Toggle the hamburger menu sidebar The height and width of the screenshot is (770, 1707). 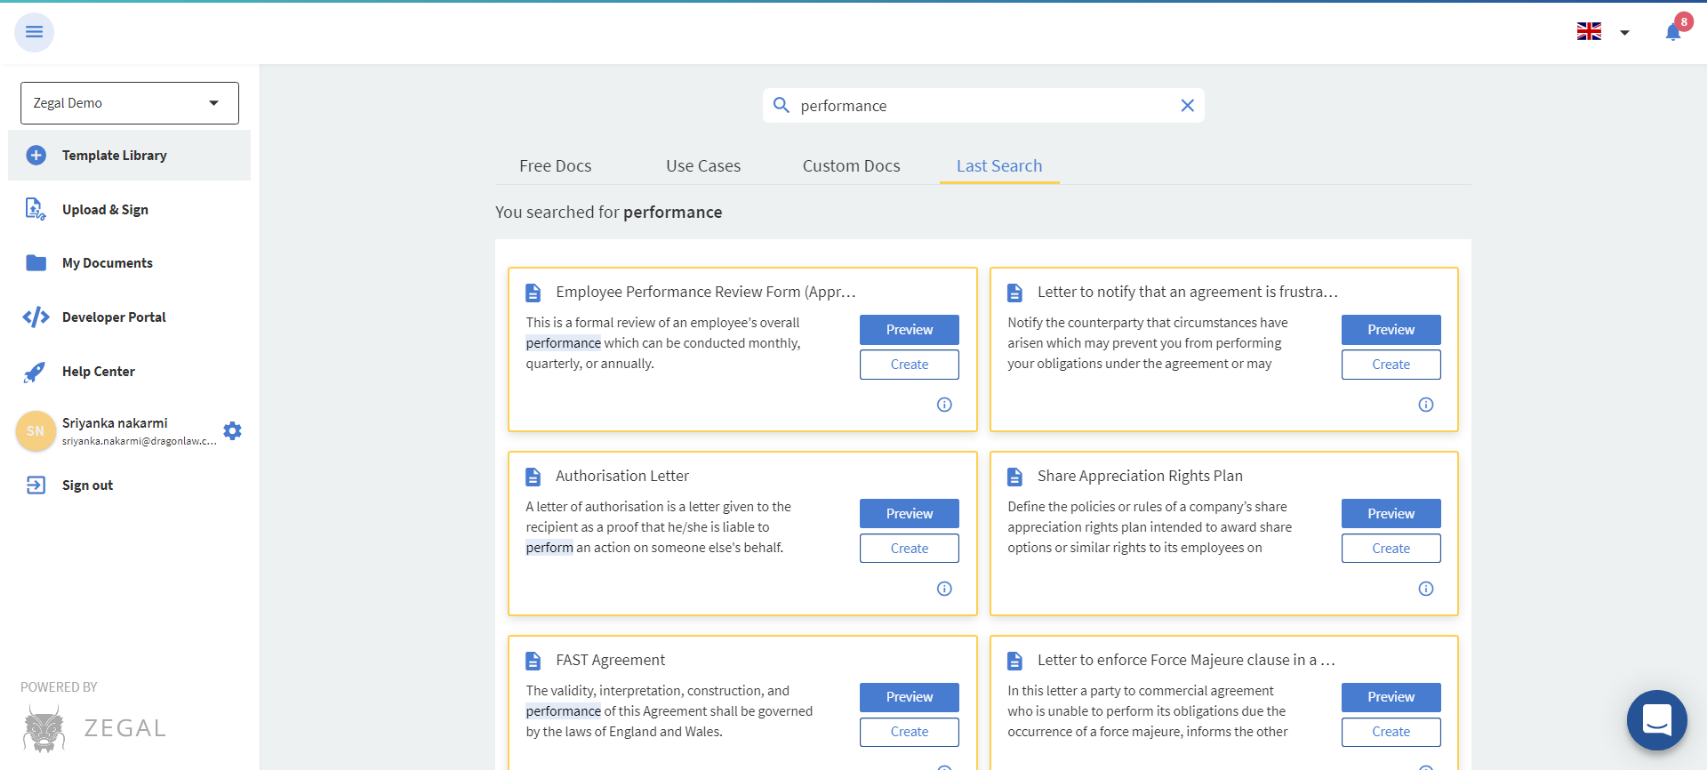[x=34, y=32]
